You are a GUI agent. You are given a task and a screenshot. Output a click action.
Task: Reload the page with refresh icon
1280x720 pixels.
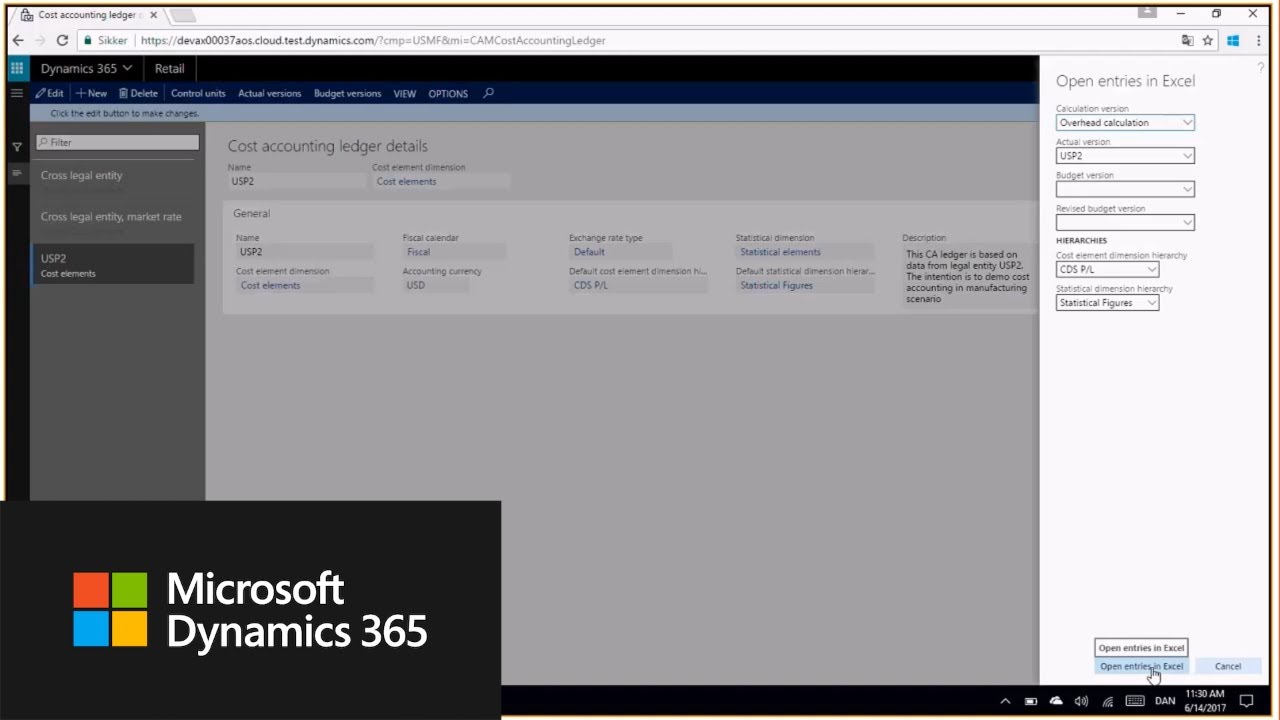pyautogui.click(x=62, y=40)
